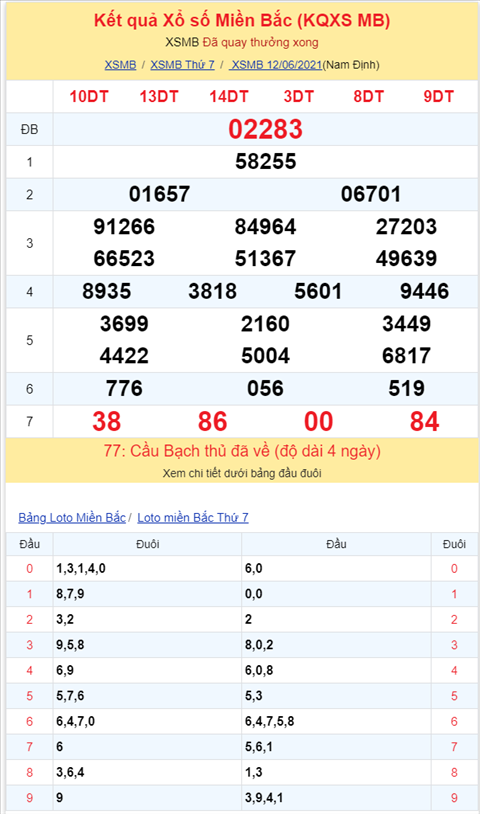
Task: Select fifth prize number 4422
Action: (x=124, y=356)
